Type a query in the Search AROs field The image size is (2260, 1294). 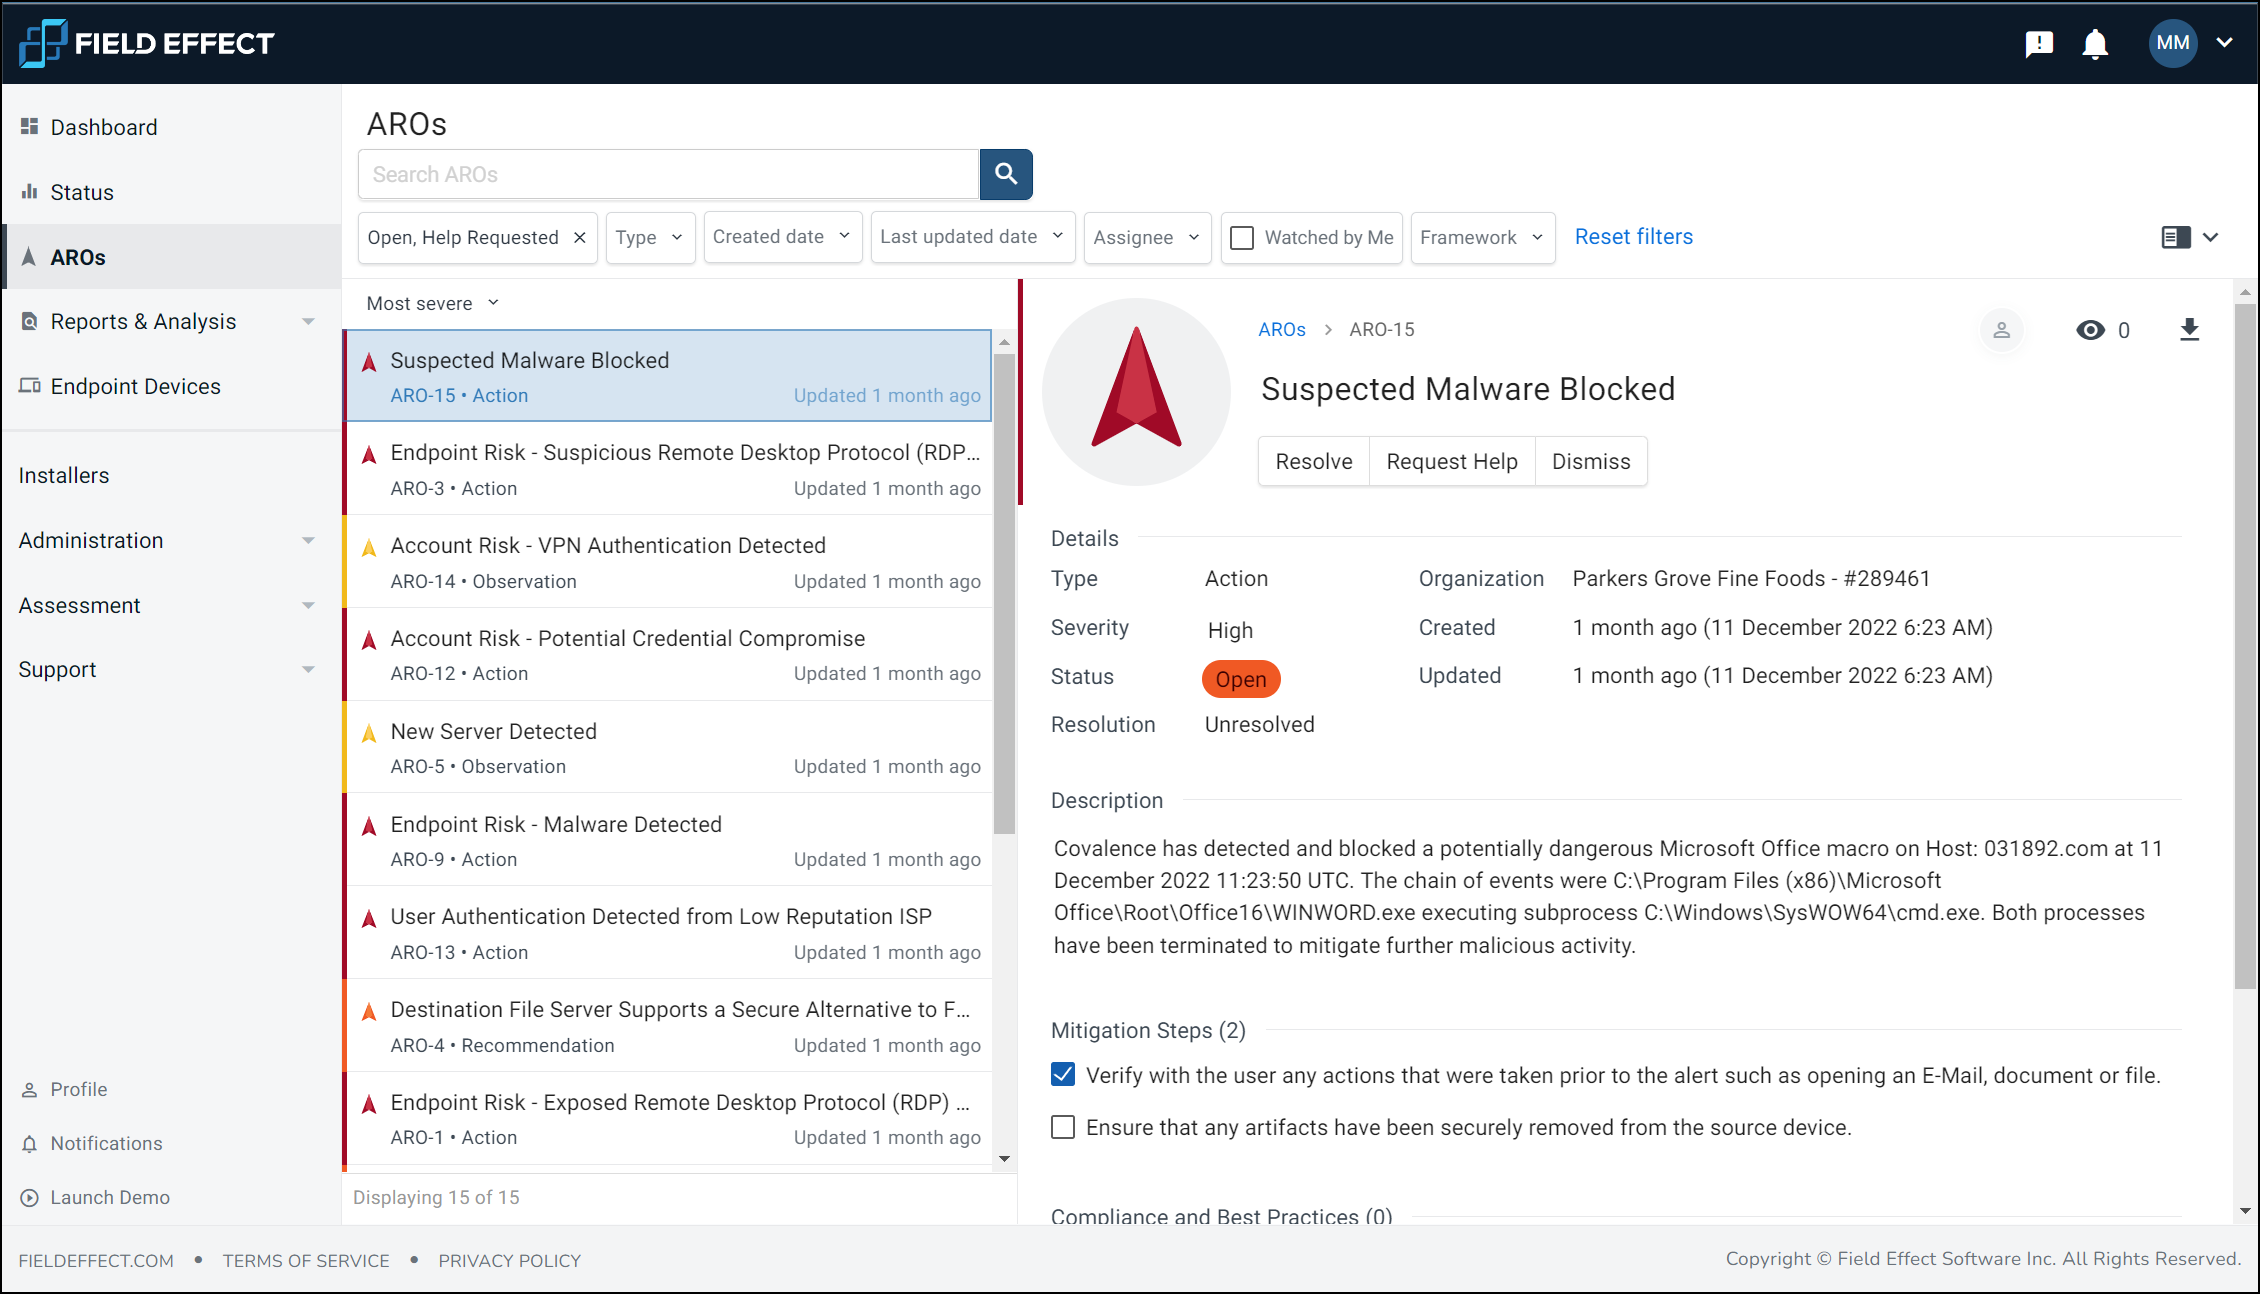(x=668, y=174)
